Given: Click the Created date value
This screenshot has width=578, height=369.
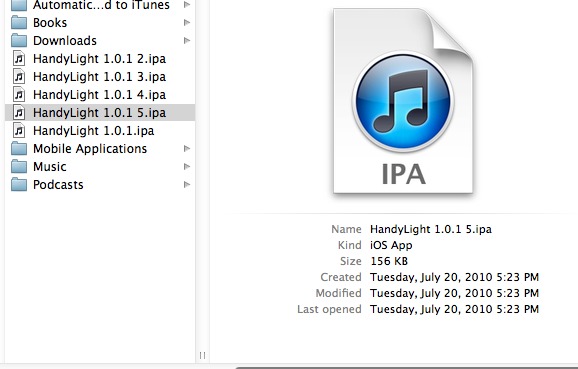Looking at the screenshot, I should pyautogui.click(x=455, y=277).
